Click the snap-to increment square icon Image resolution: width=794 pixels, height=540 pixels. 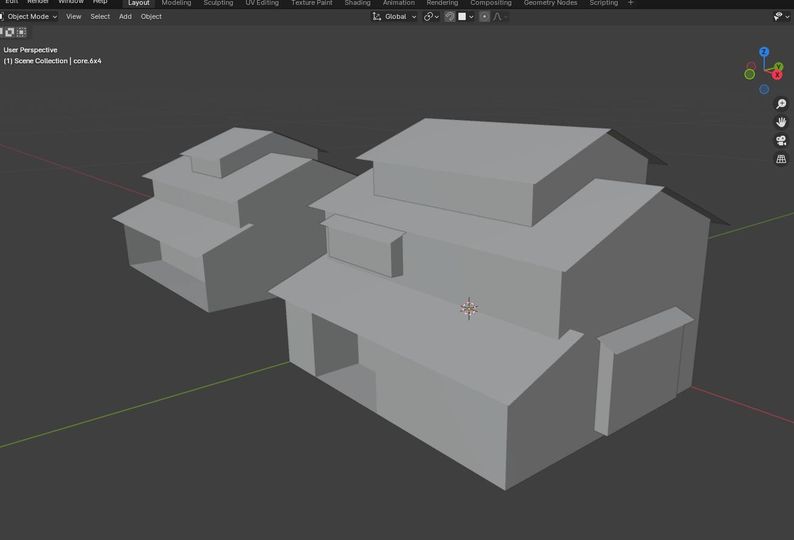coord(462,17)
